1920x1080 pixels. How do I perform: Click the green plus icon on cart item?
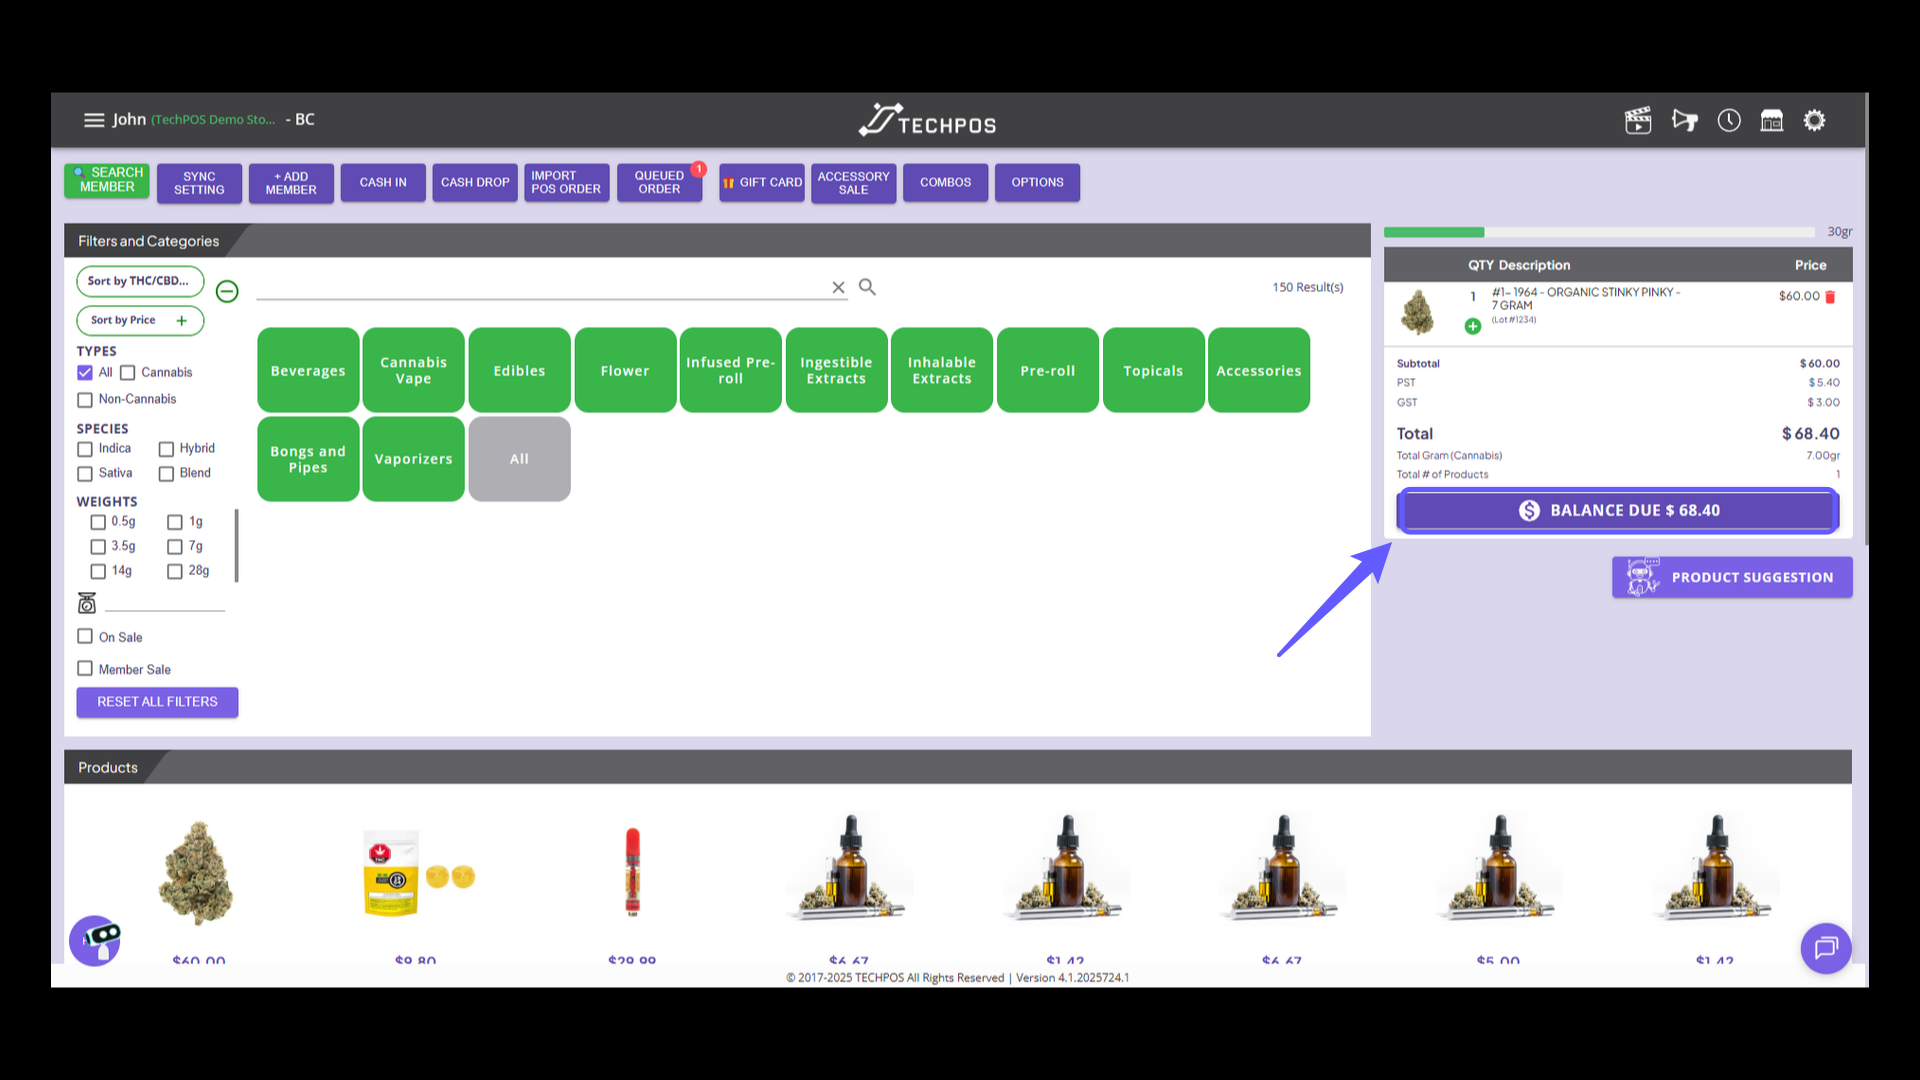tap(1472, 326)
